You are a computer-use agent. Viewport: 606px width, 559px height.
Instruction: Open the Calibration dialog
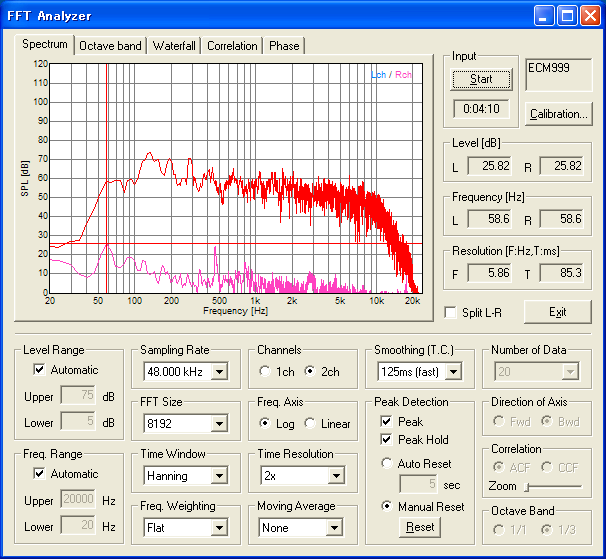(558, 114)
